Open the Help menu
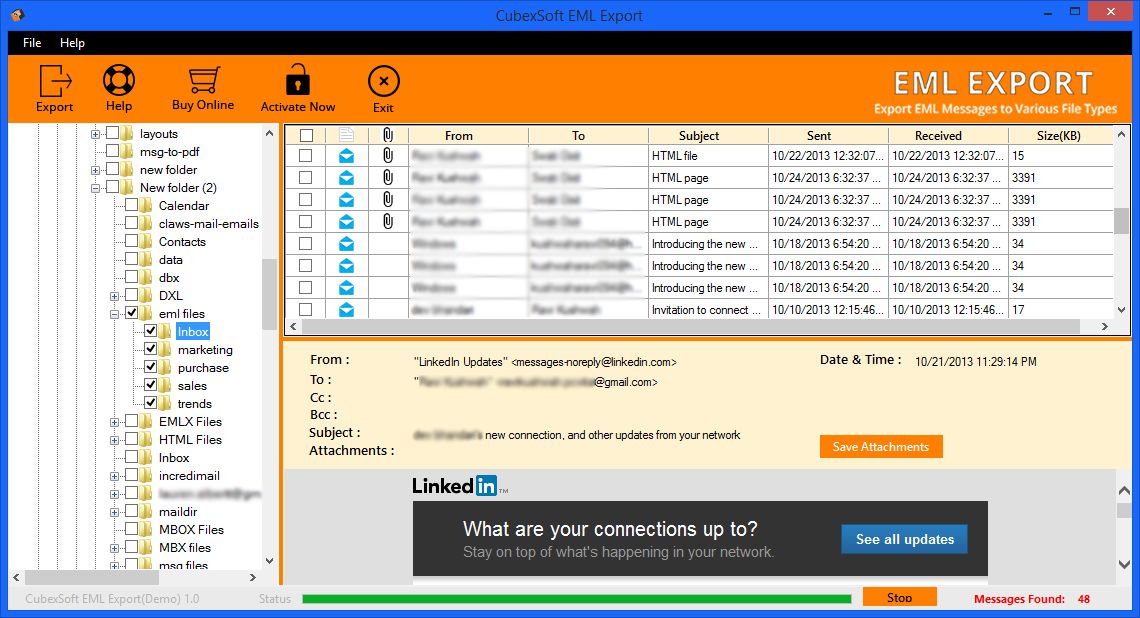Screen dimensions: 1140x618 [72, 43]
